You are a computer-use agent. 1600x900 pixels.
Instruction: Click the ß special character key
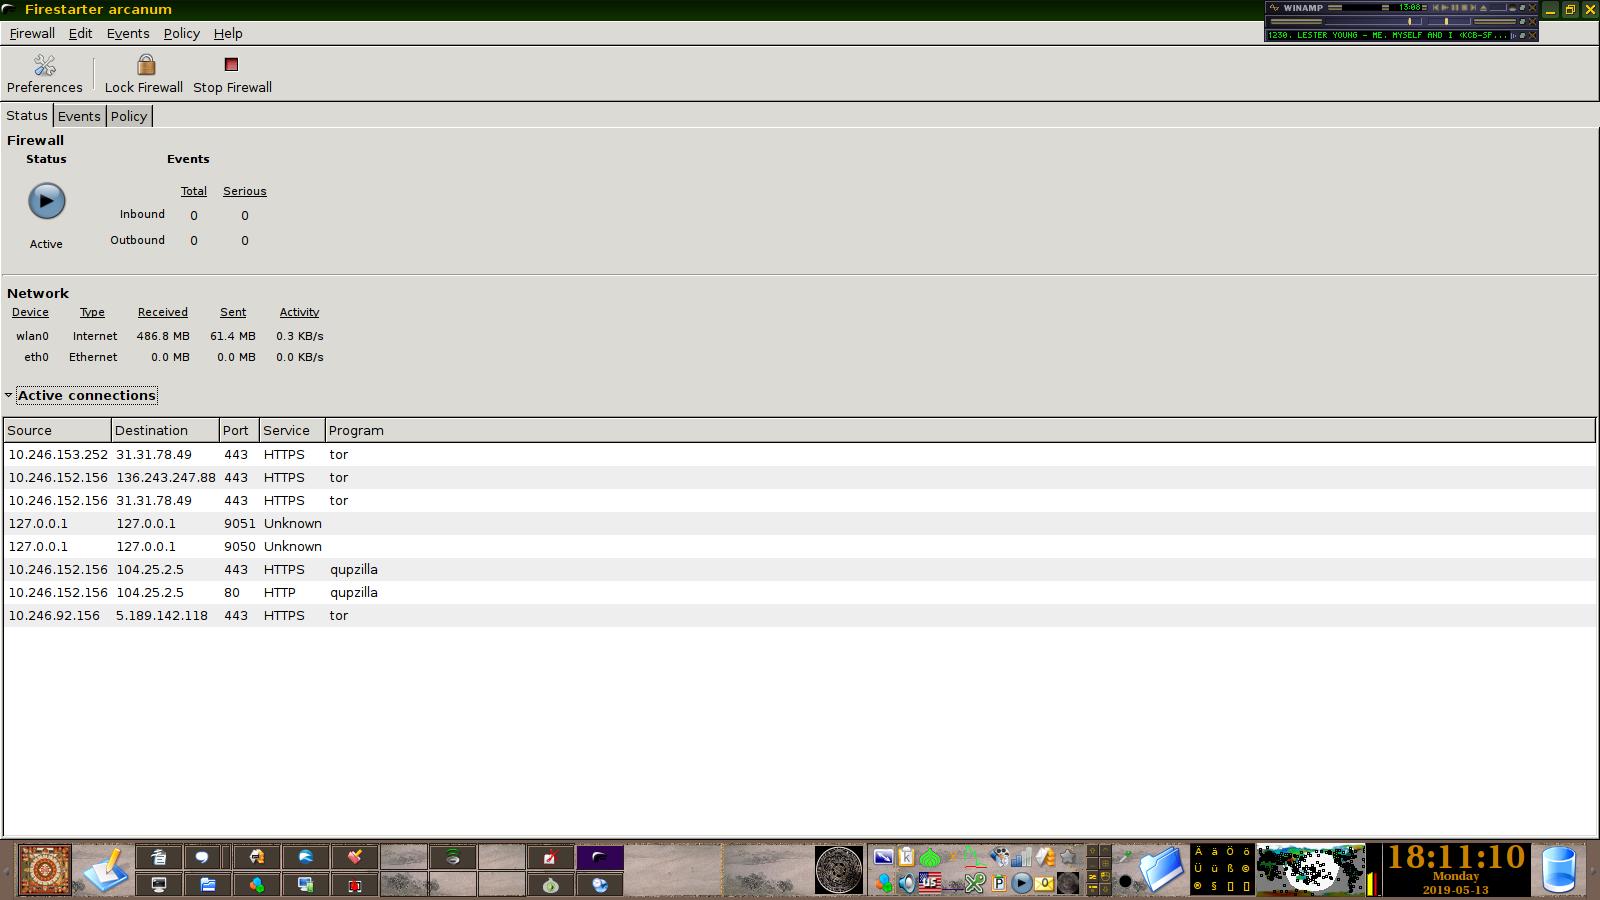(1230, 869)
